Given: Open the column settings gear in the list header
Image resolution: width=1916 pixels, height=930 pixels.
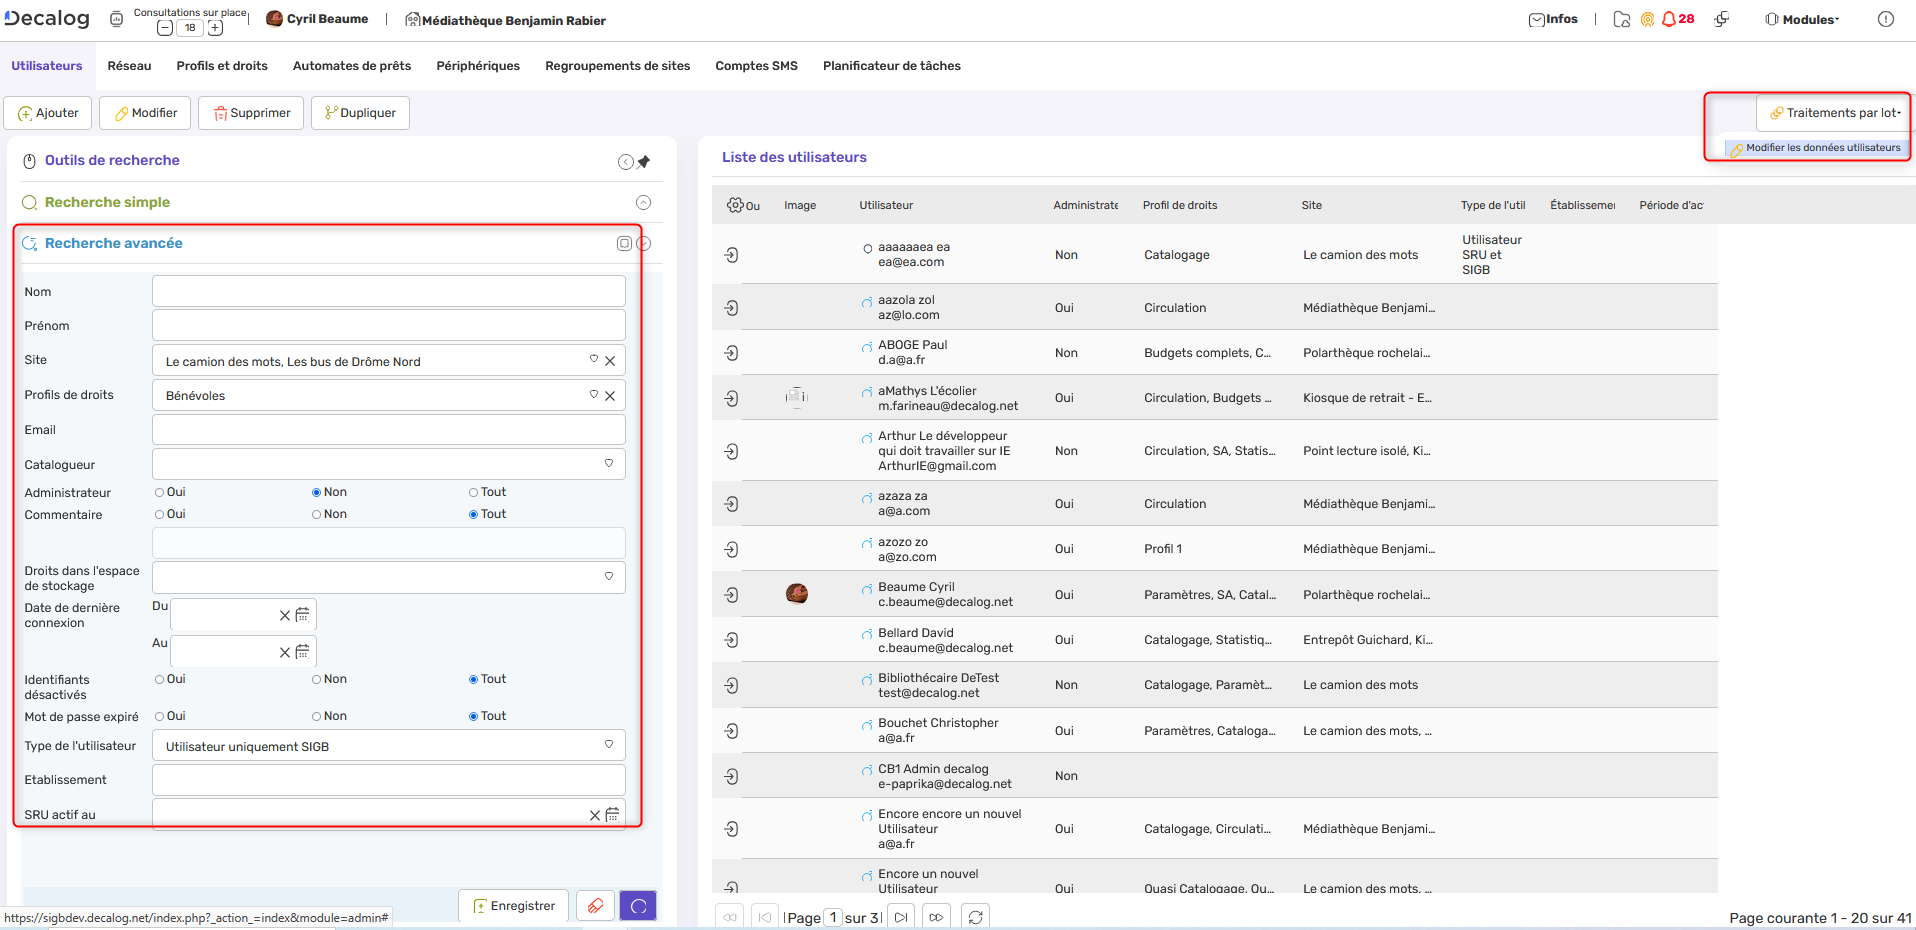Looking at the screenshot, I should tap(737, 205).
